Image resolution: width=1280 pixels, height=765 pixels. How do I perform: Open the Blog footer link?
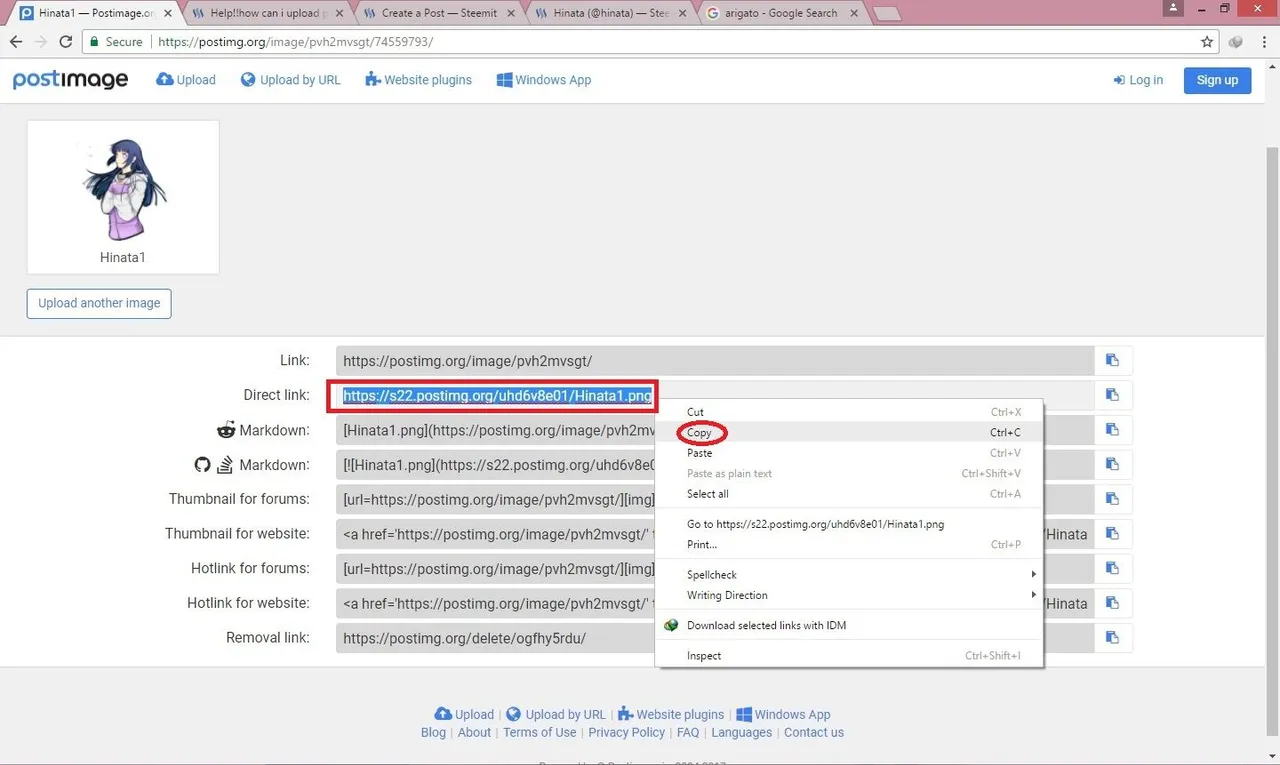(x=433, y=732)
